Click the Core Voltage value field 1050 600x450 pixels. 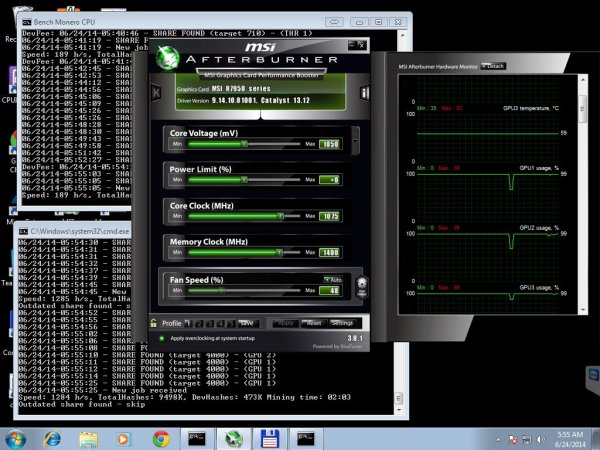click(x=331, y=144)
